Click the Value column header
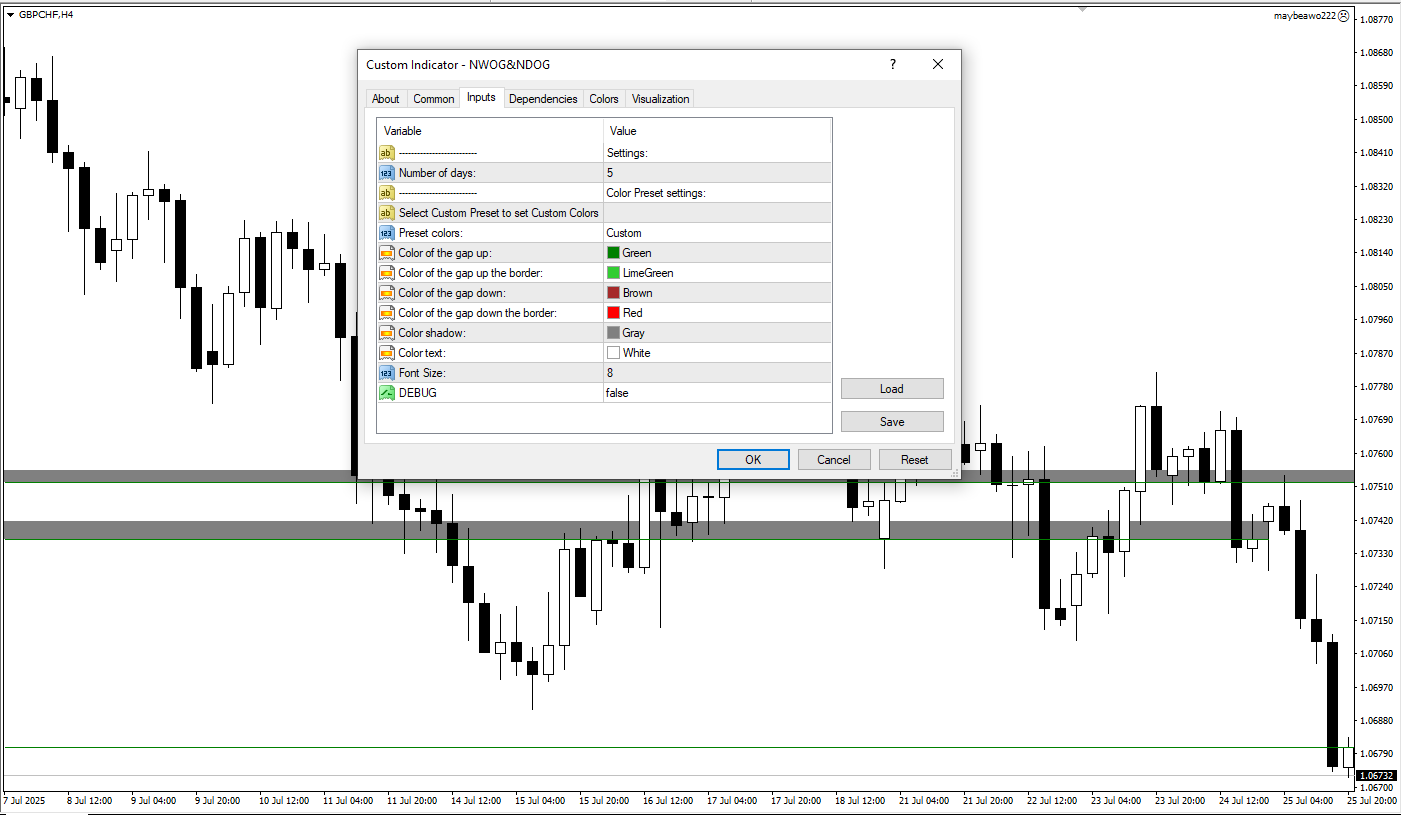 717,131
